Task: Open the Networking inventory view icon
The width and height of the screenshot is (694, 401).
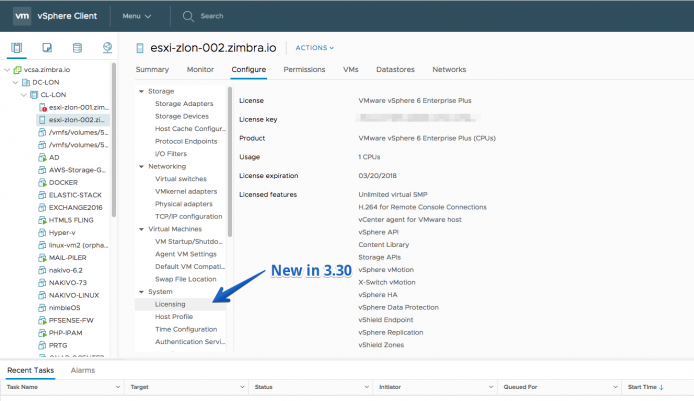Action: coord(107,47)
